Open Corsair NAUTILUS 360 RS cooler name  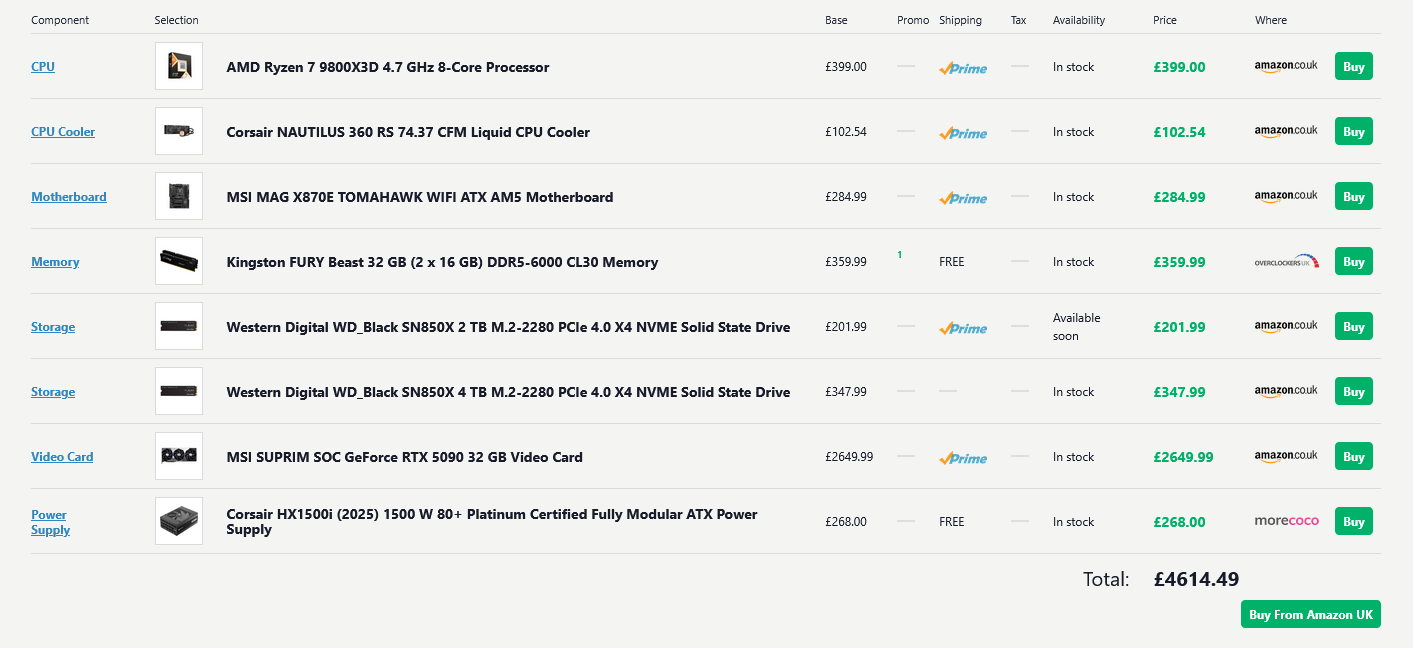point(408,132)
